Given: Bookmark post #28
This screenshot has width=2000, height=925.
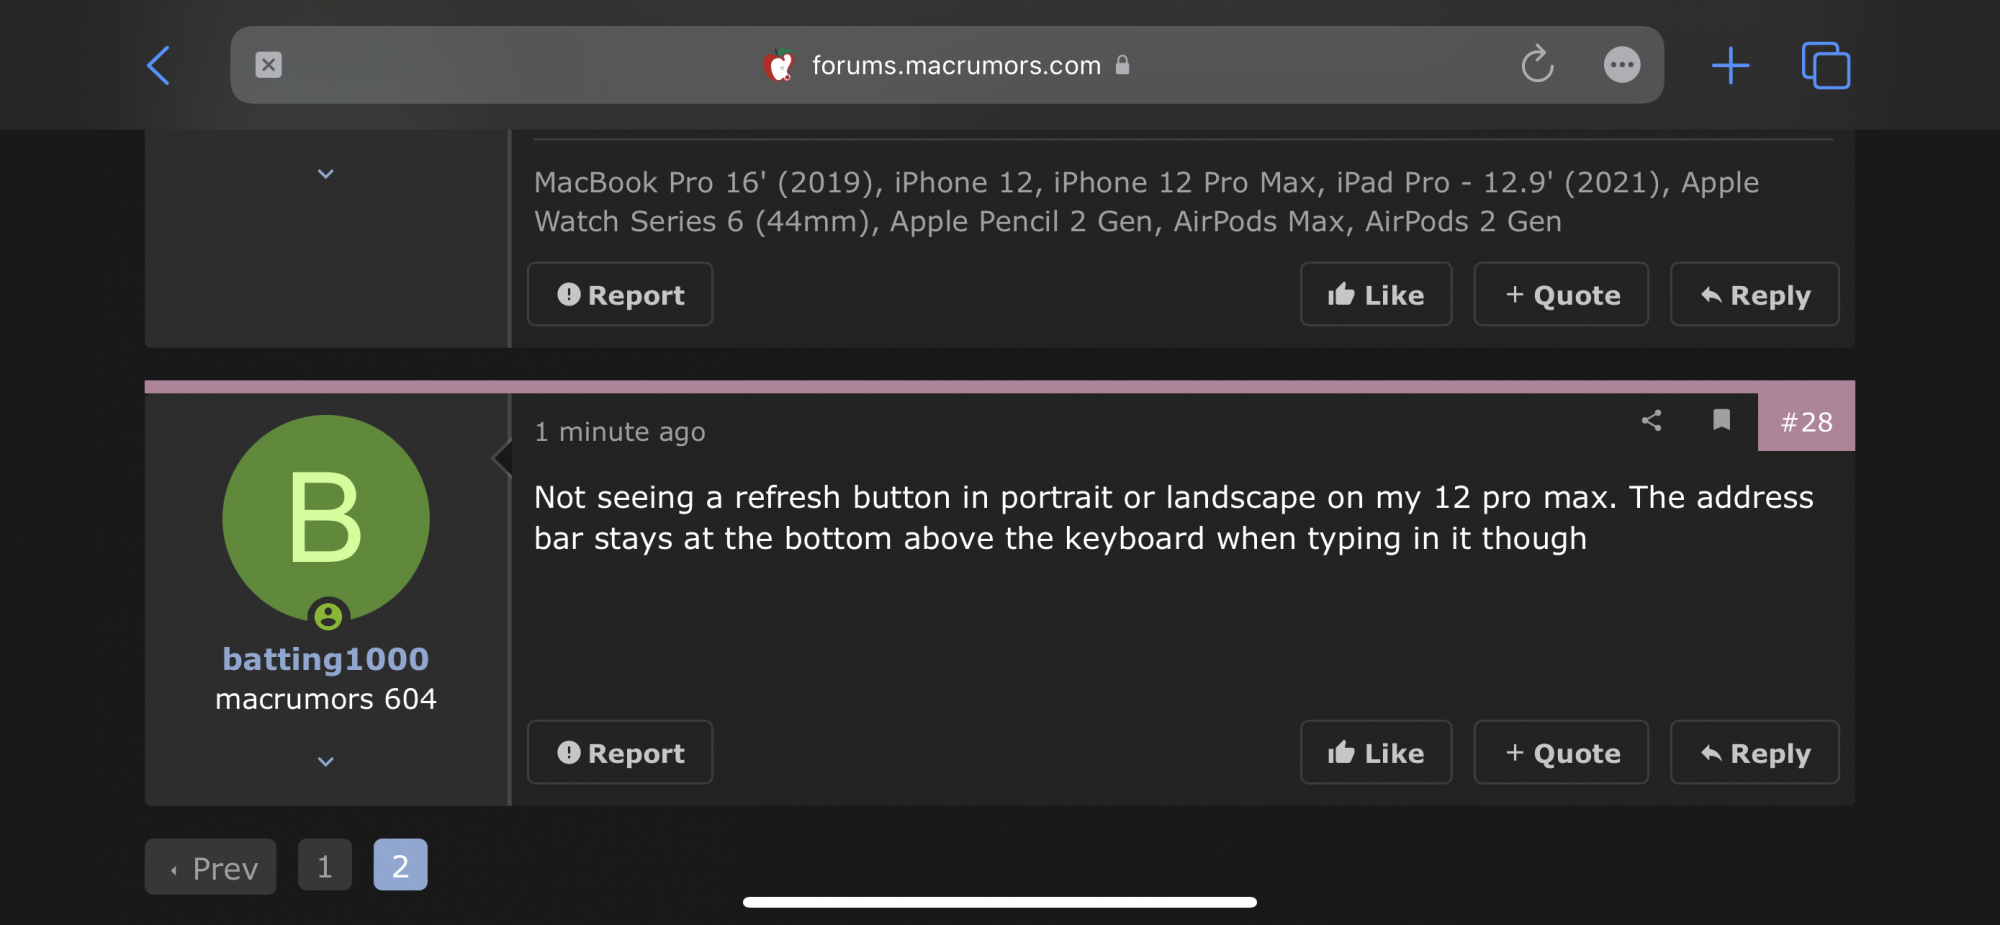Looking at the screenshot, I should tap(1721, 420).
